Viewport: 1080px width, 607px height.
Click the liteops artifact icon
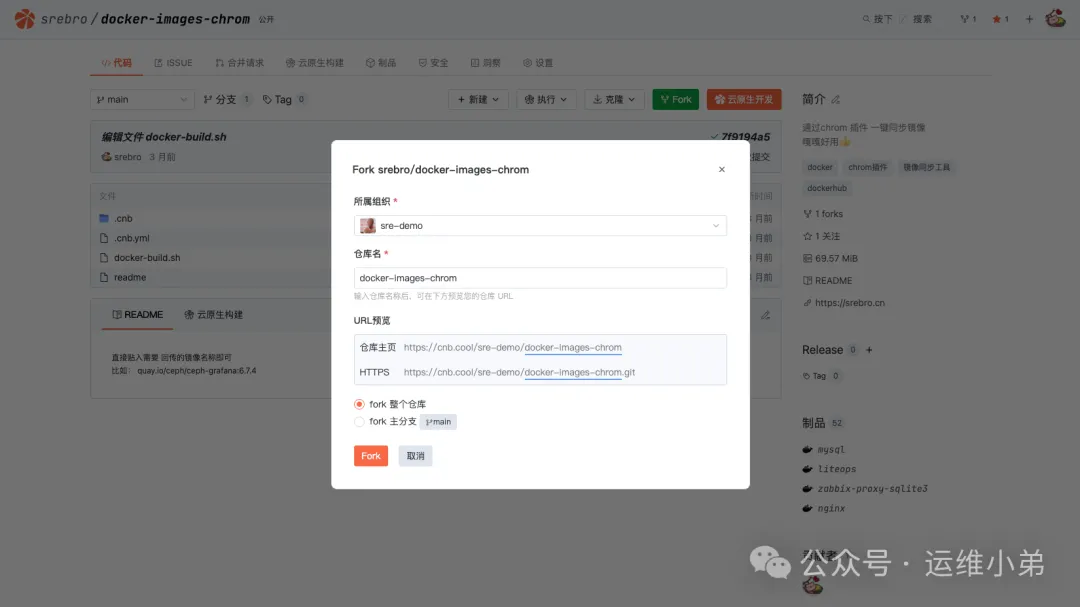click(x=807, y=469)
